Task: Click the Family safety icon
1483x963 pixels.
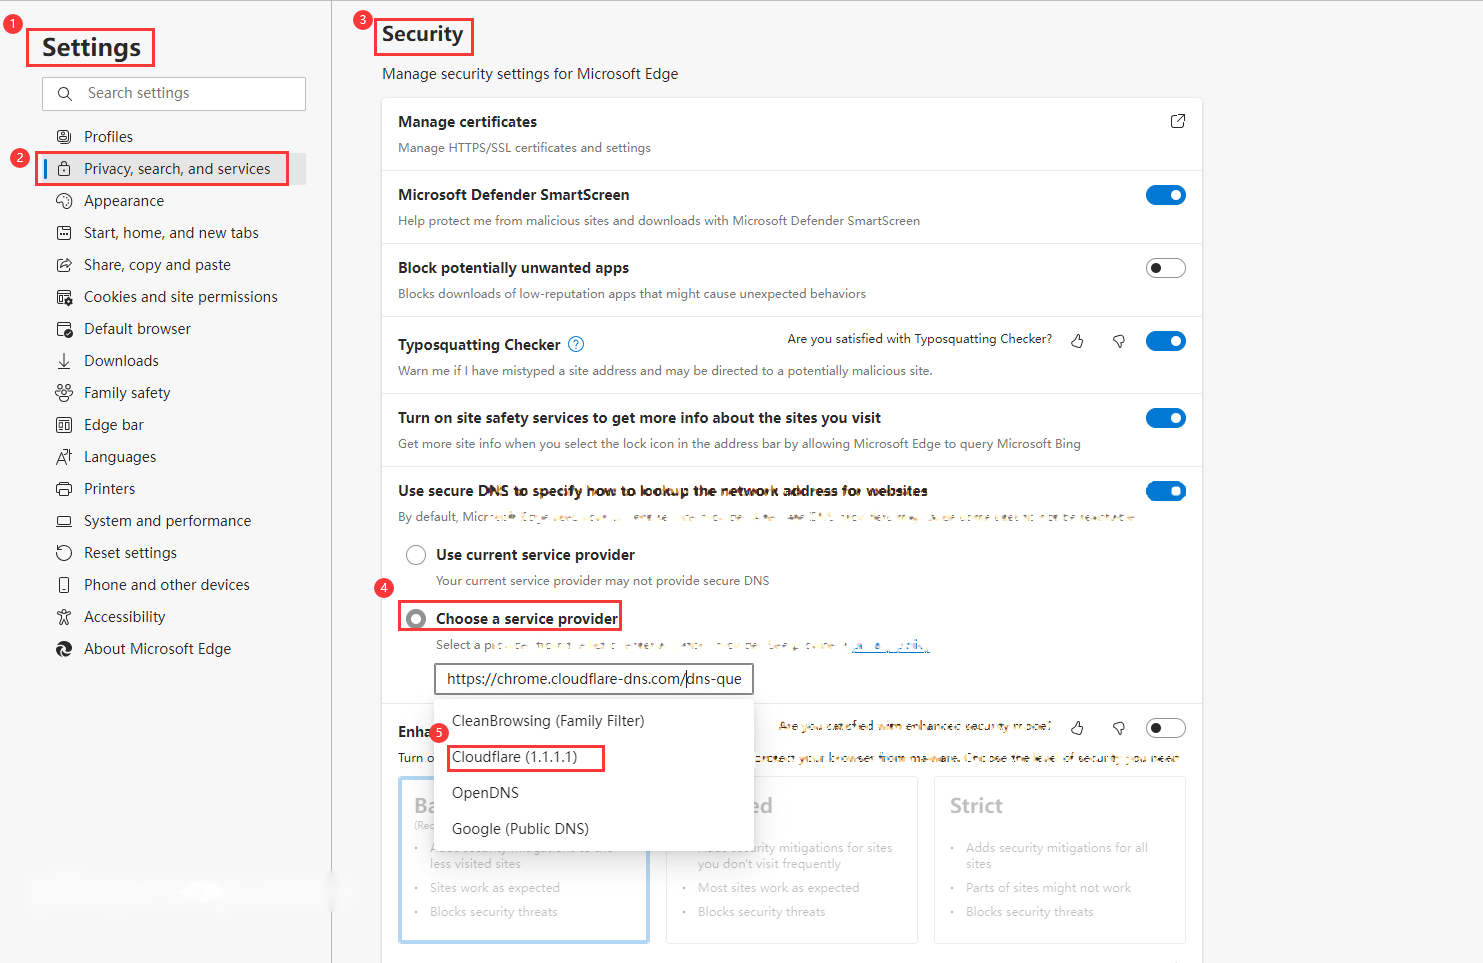Action: coord(64,393)
